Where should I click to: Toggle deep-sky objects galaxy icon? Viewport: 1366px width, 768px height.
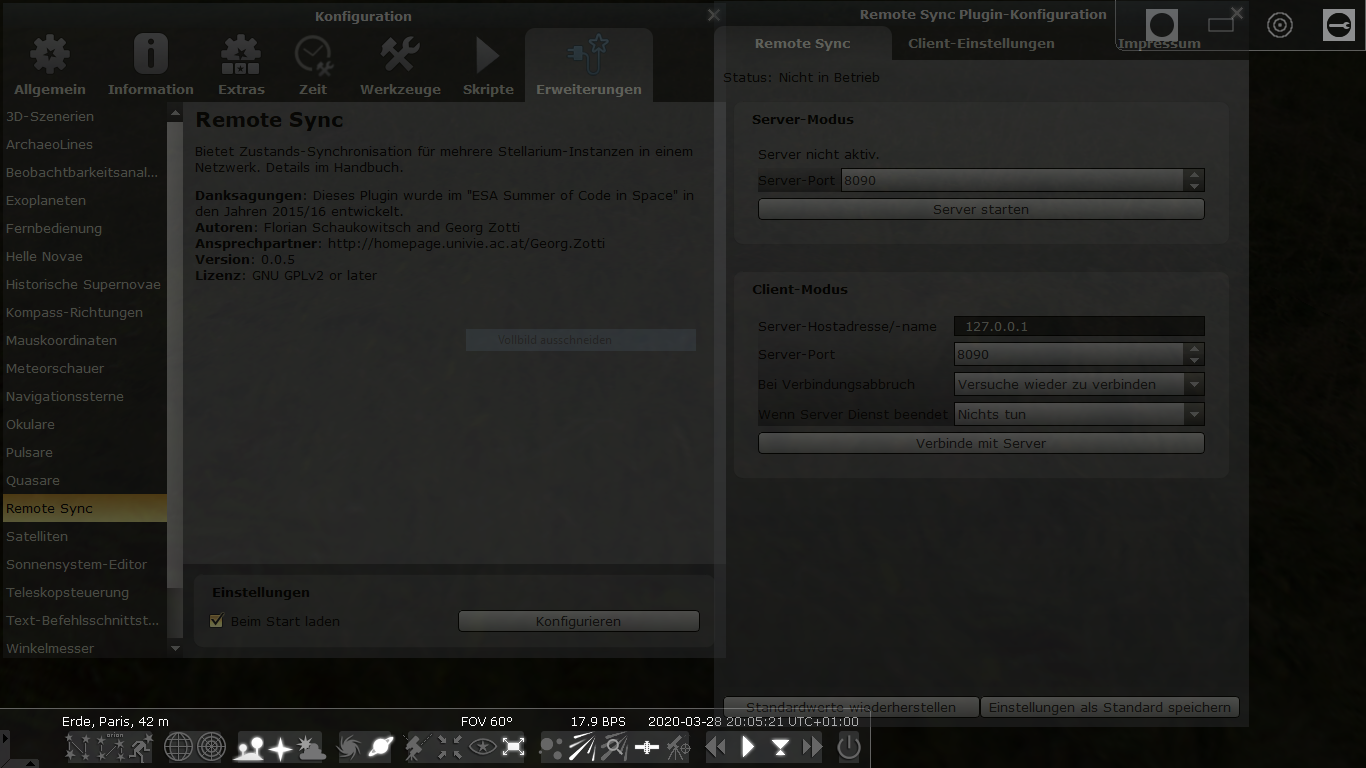[349, 747]
